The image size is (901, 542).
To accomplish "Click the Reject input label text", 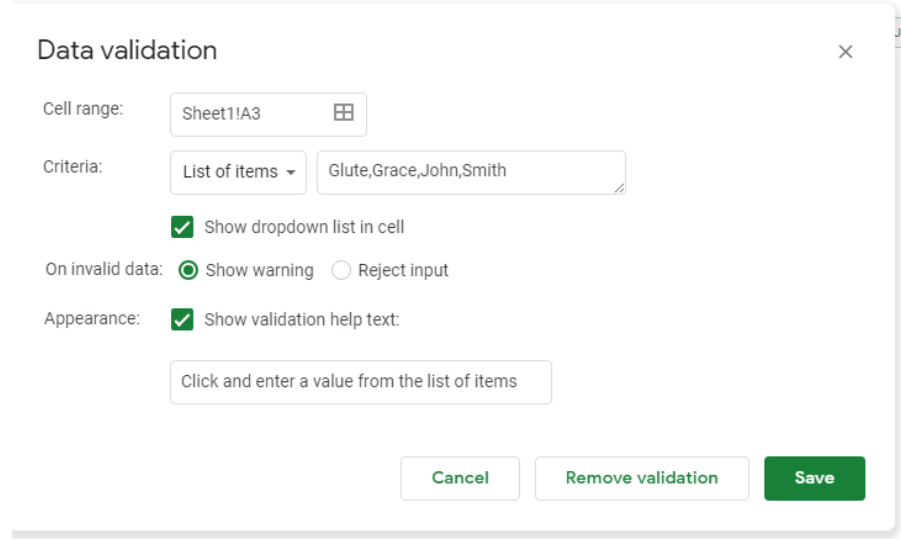I will click(x=403, y=271).
